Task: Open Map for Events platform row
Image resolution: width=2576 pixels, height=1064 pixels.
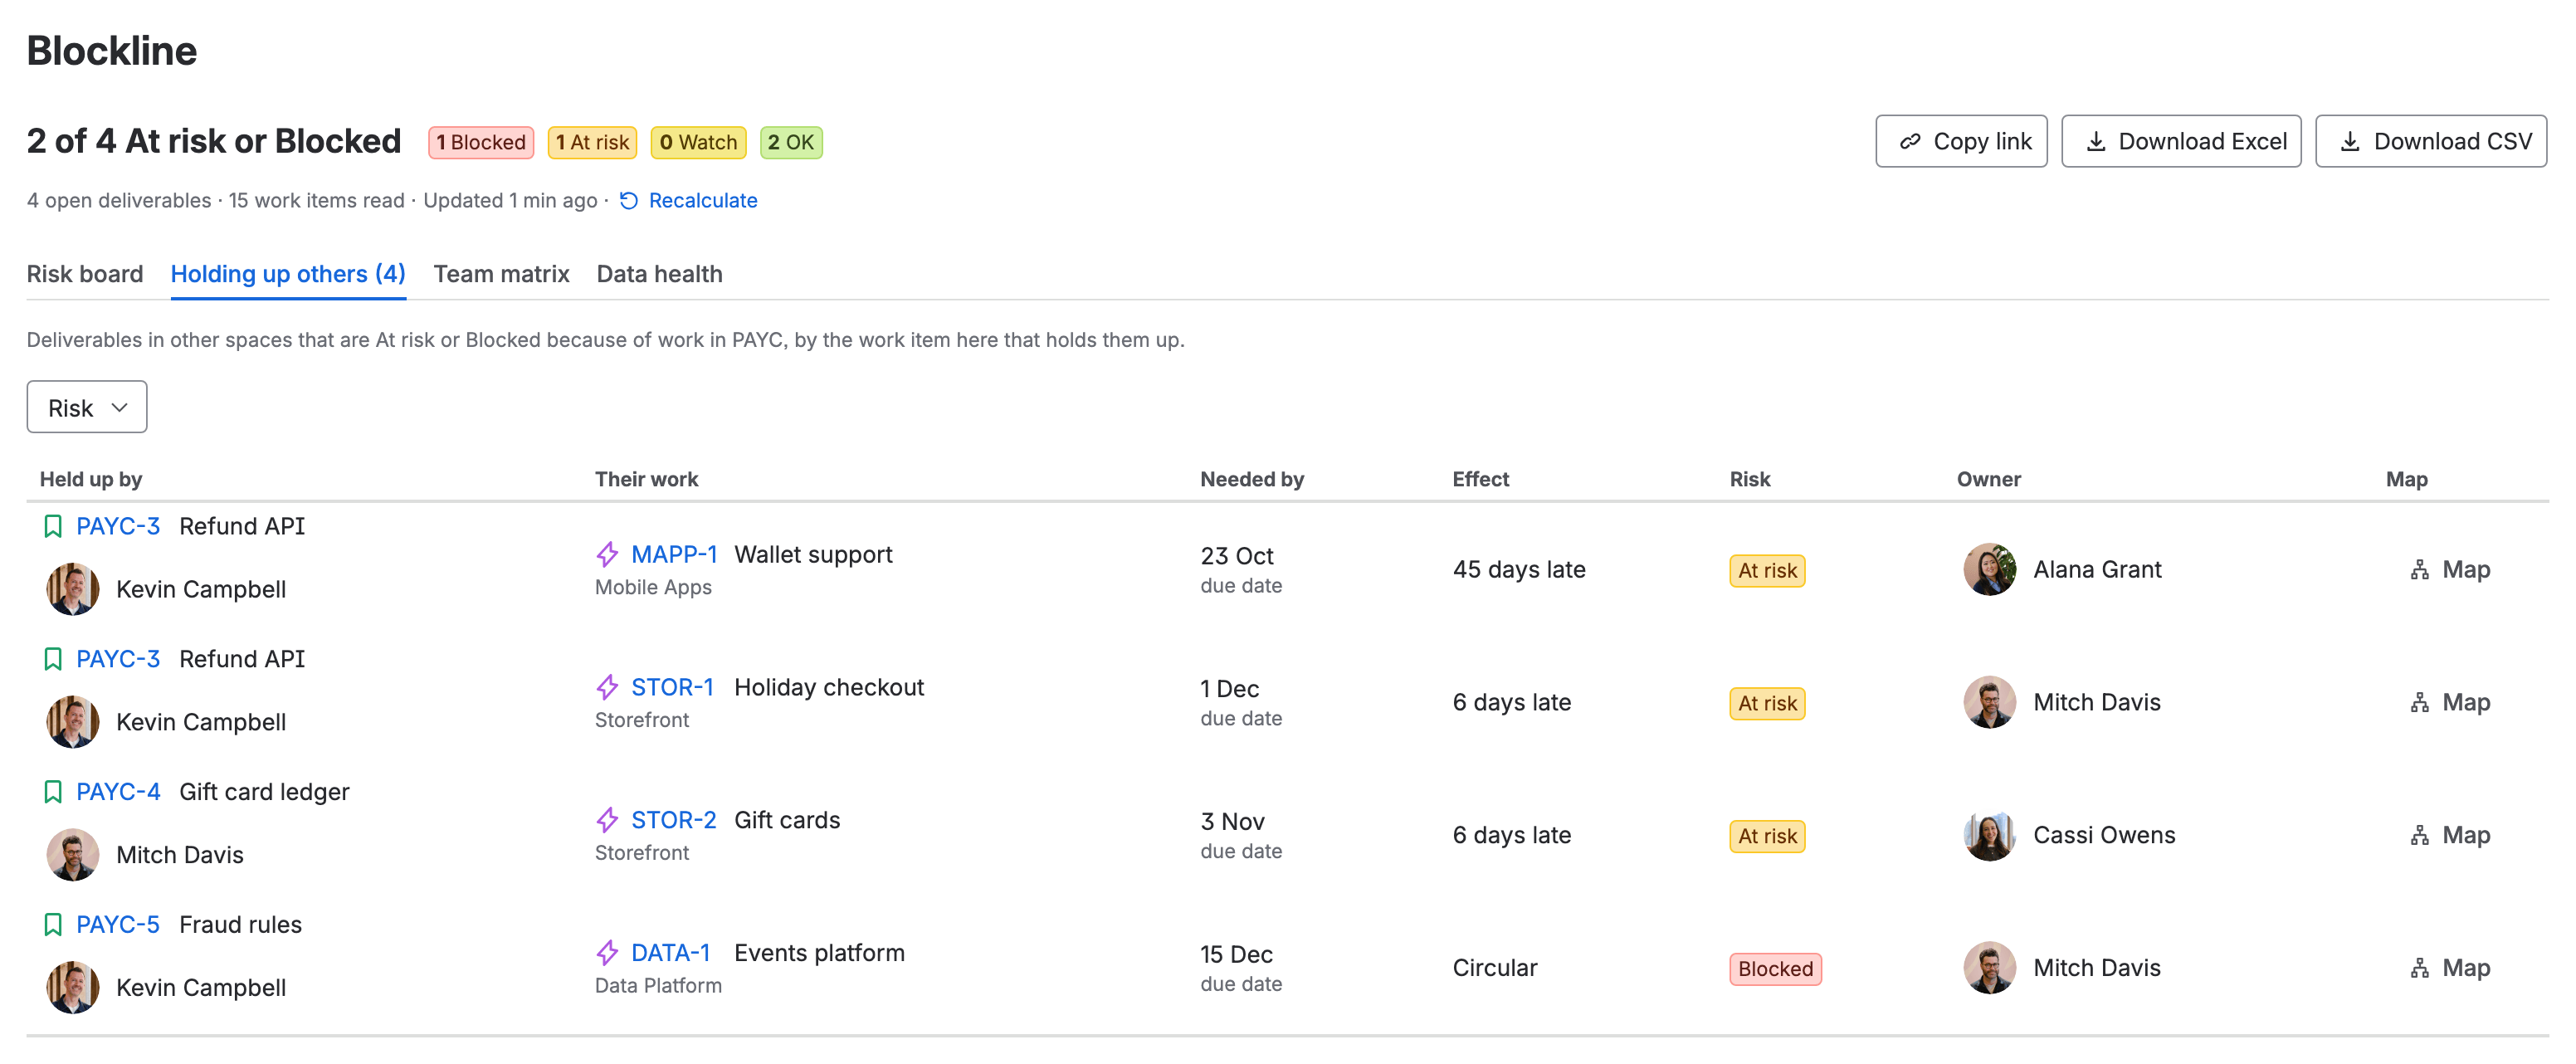Action: click(x=2449, y=969)
